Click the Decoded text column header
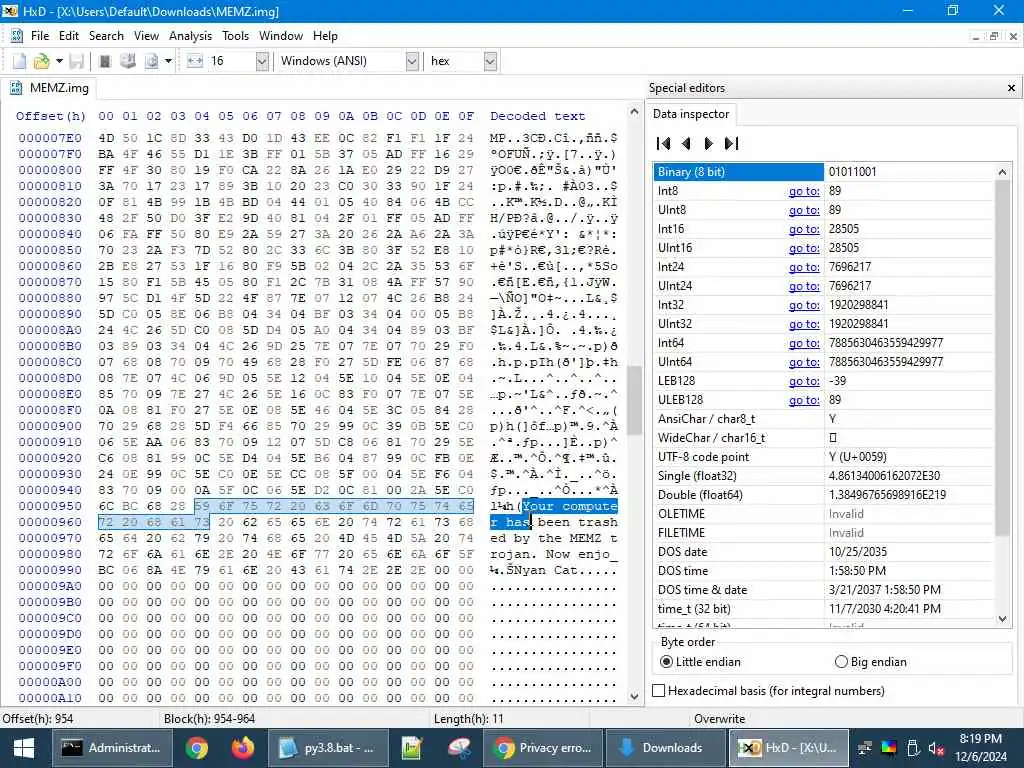1024x768 pixels. [x=537, y=116]
